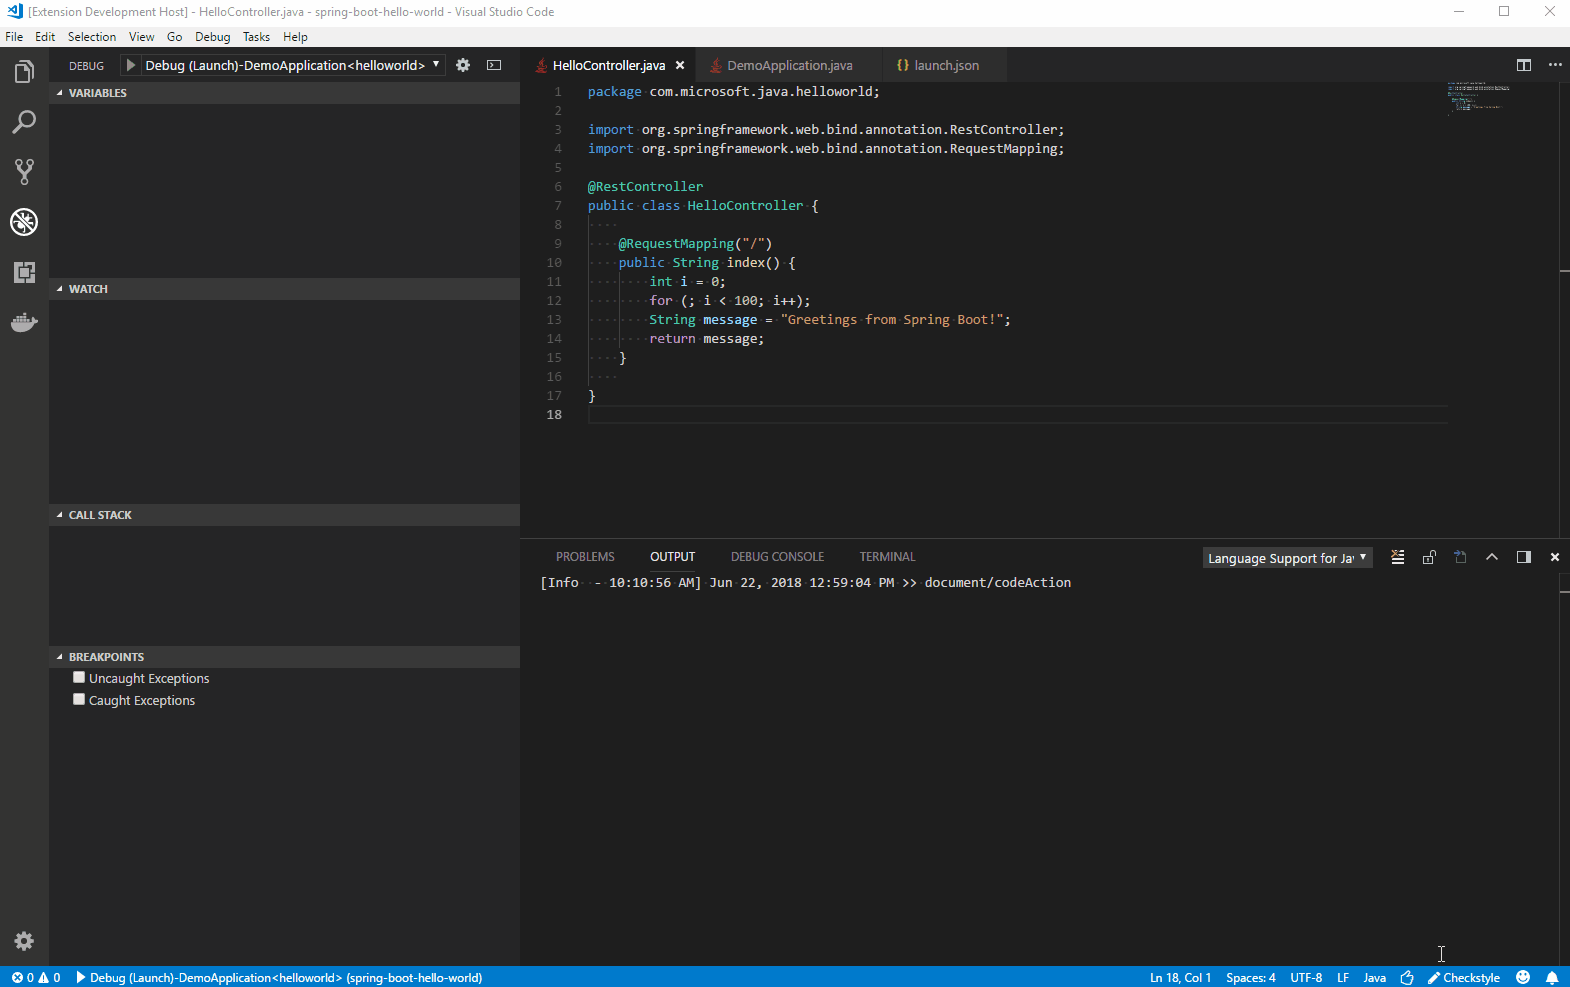1570x987 pixels.
Task: Clear the output panel
Action: [x=1398, y=557]
